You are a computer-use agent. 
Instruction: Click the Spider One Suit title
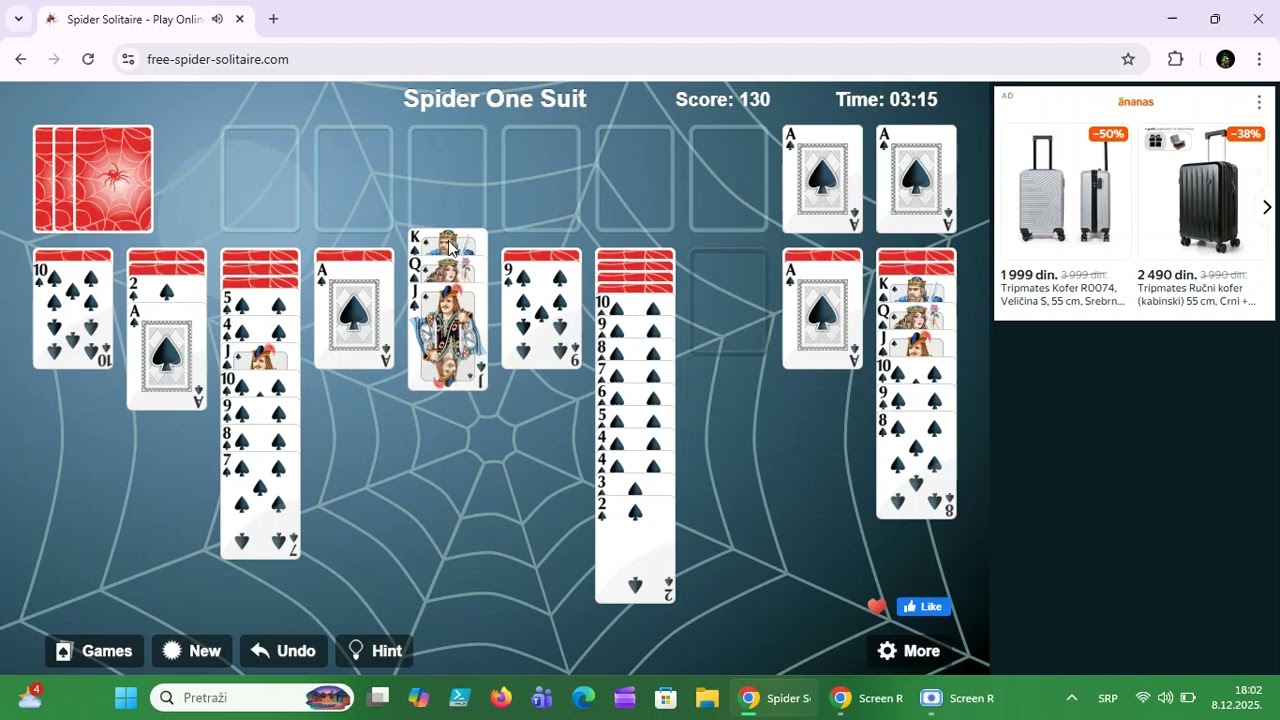(495, 98)
